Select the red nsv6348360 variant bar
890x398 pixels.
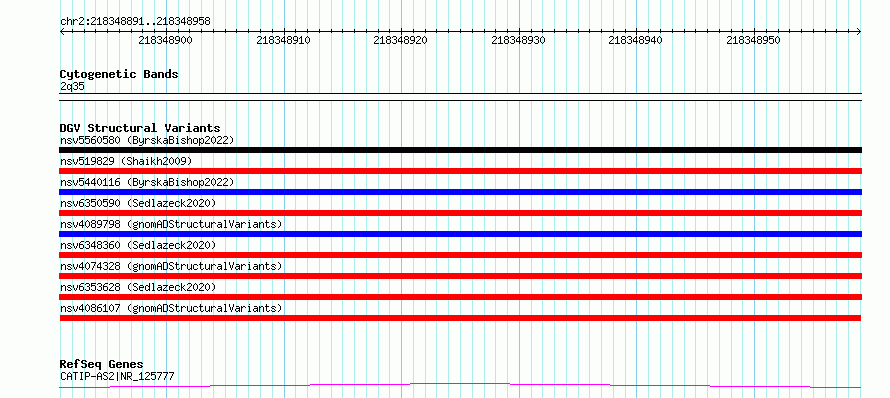(x=460, y=255)
